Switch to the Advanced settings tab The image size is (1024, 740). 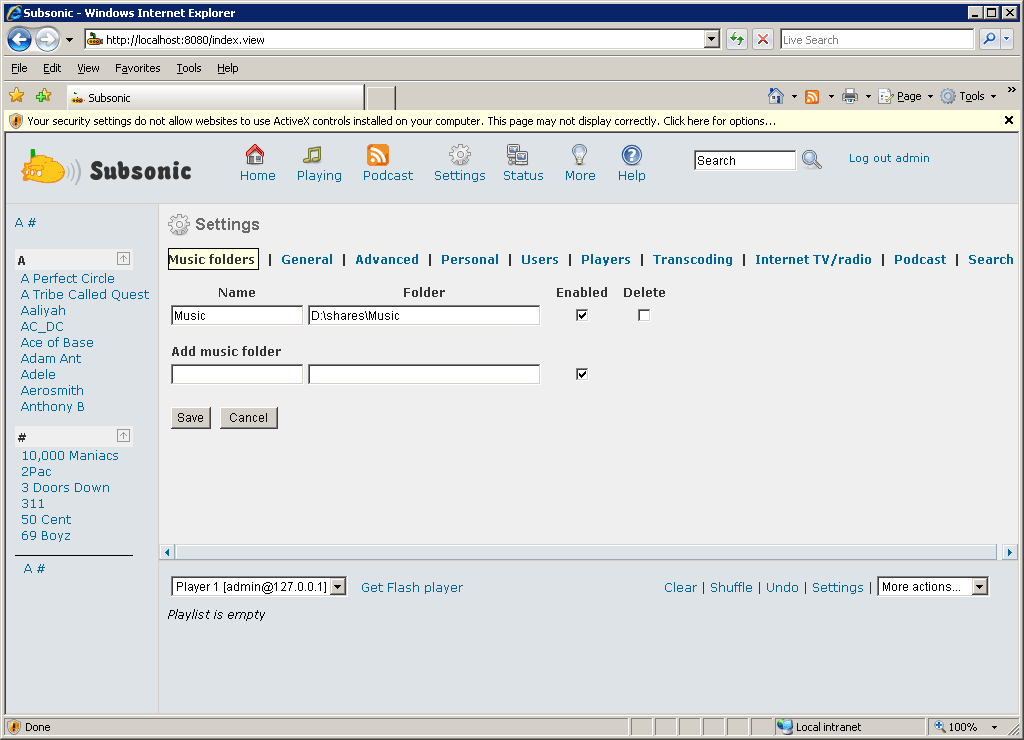(387, 259)
